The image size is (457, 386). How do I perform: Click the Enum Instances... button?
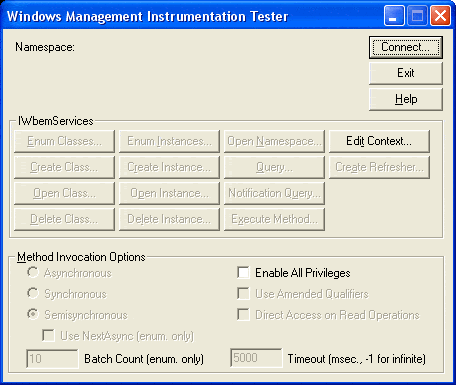click(169, 141)
